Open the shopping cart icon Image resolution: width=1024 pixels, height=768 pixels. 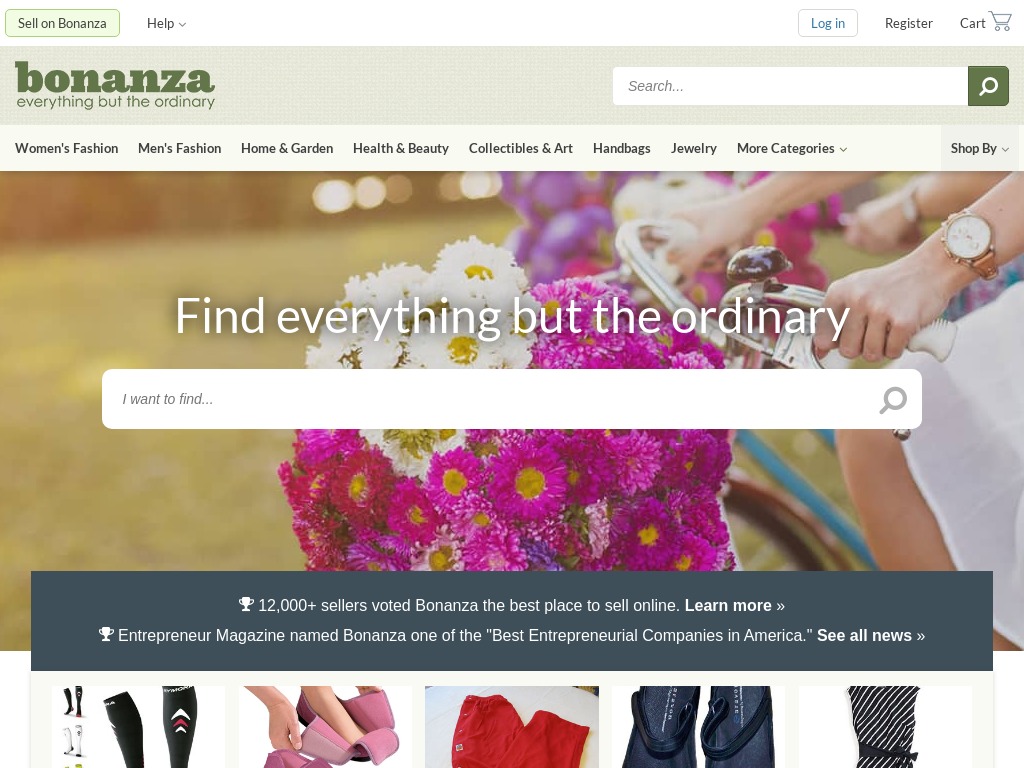point(1000,22)
